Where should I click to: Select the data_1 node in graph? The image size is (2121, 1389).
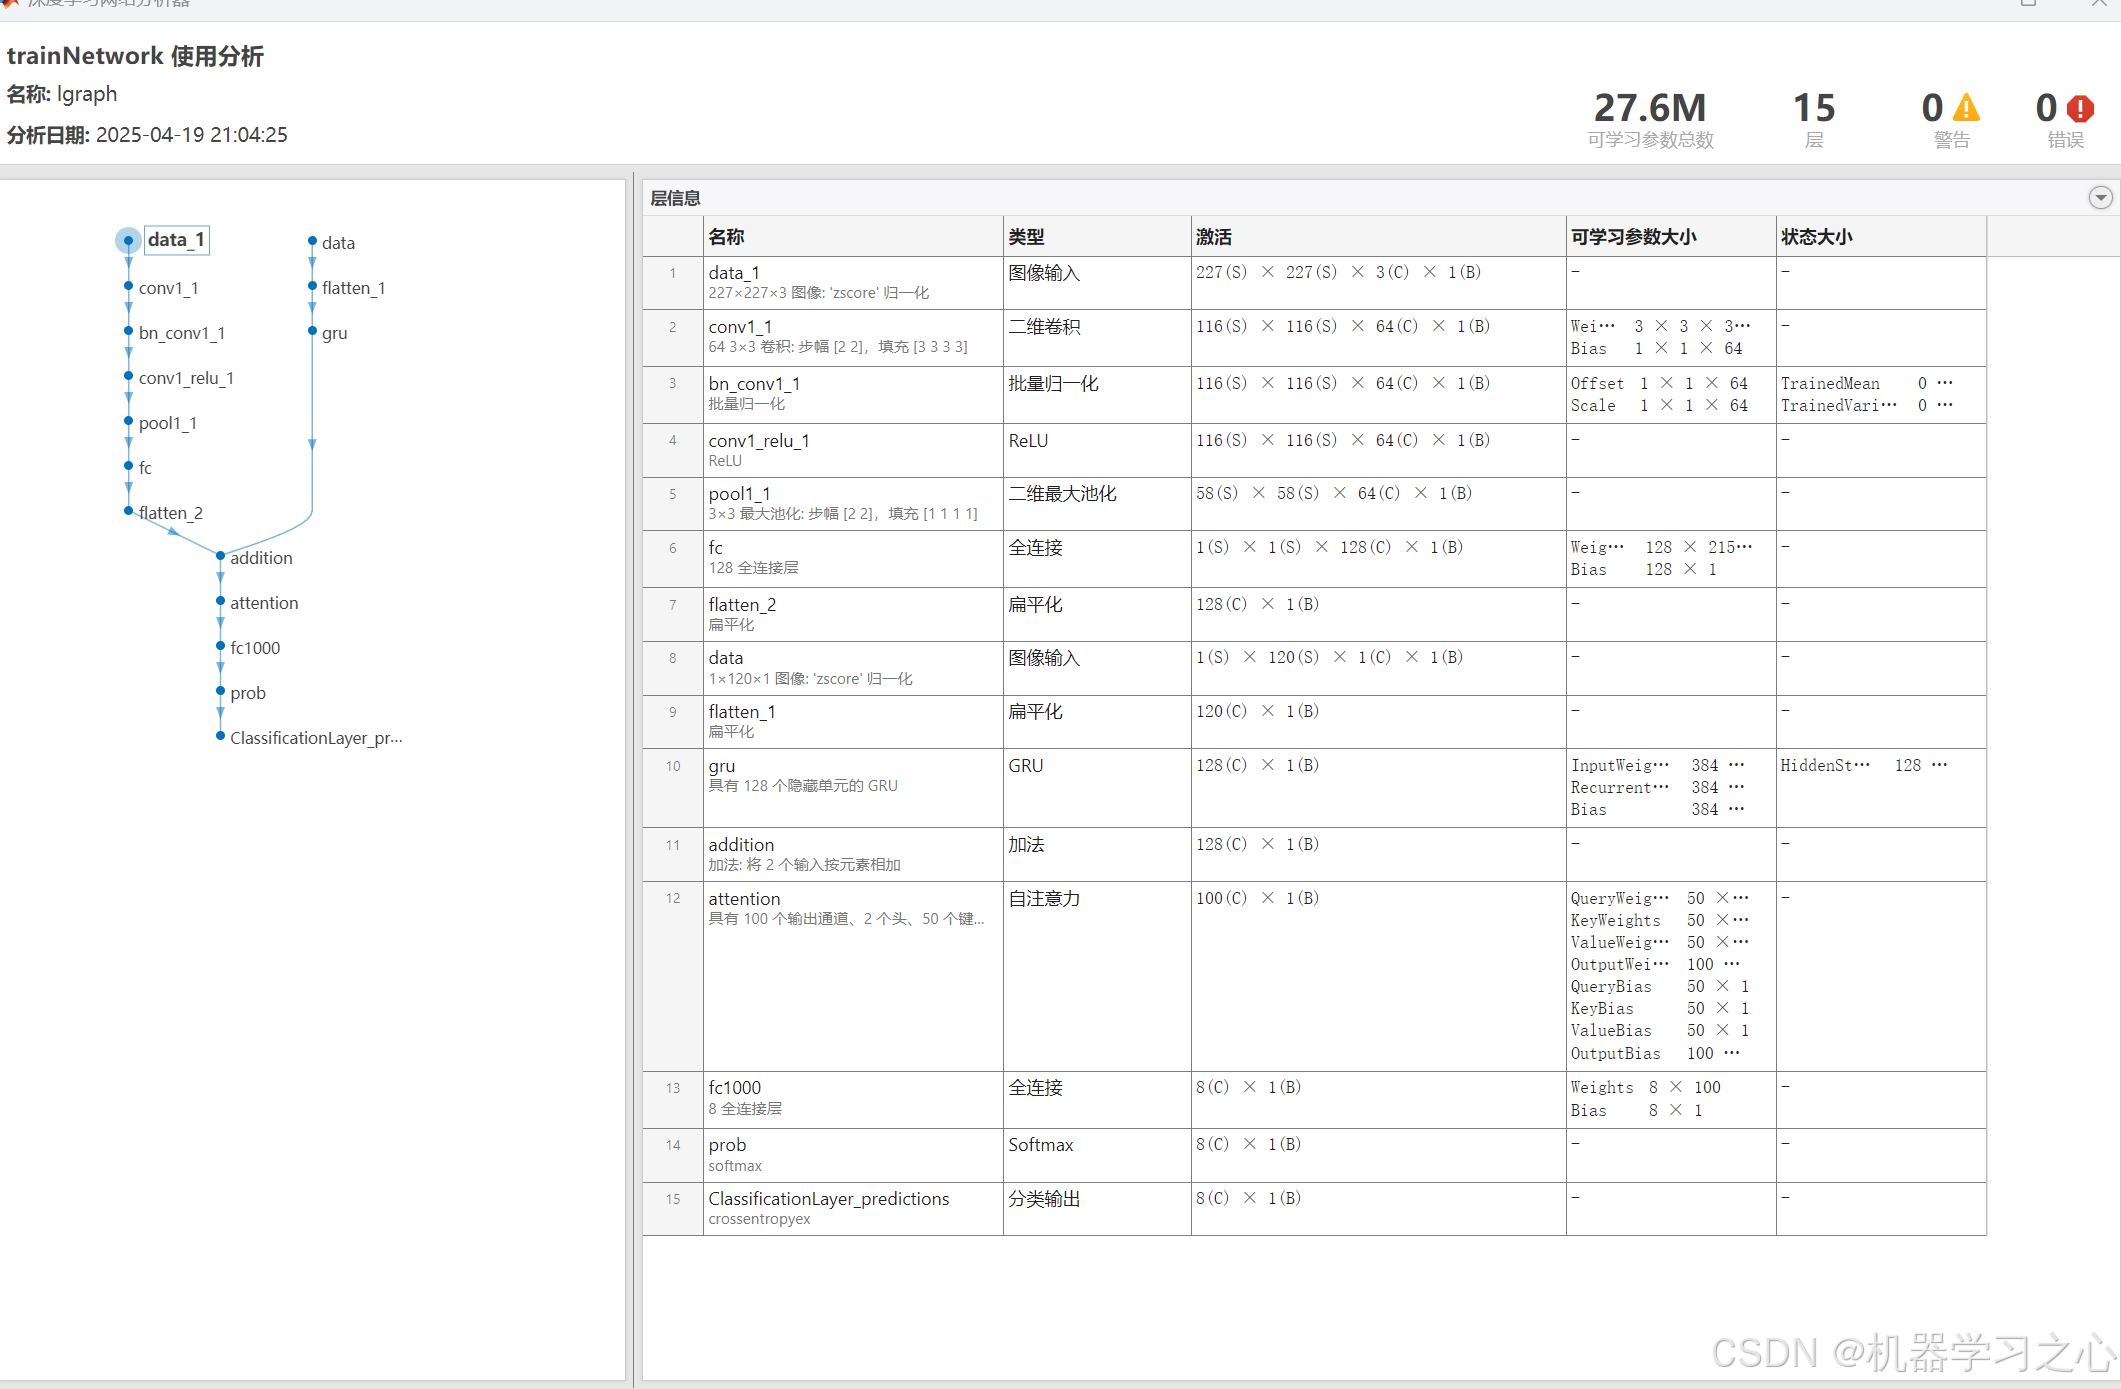pos(176,240)
